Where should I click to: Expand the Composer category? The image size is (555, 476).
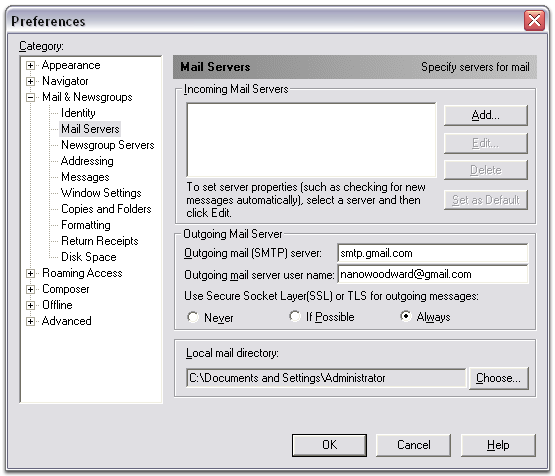pos(30,289)
